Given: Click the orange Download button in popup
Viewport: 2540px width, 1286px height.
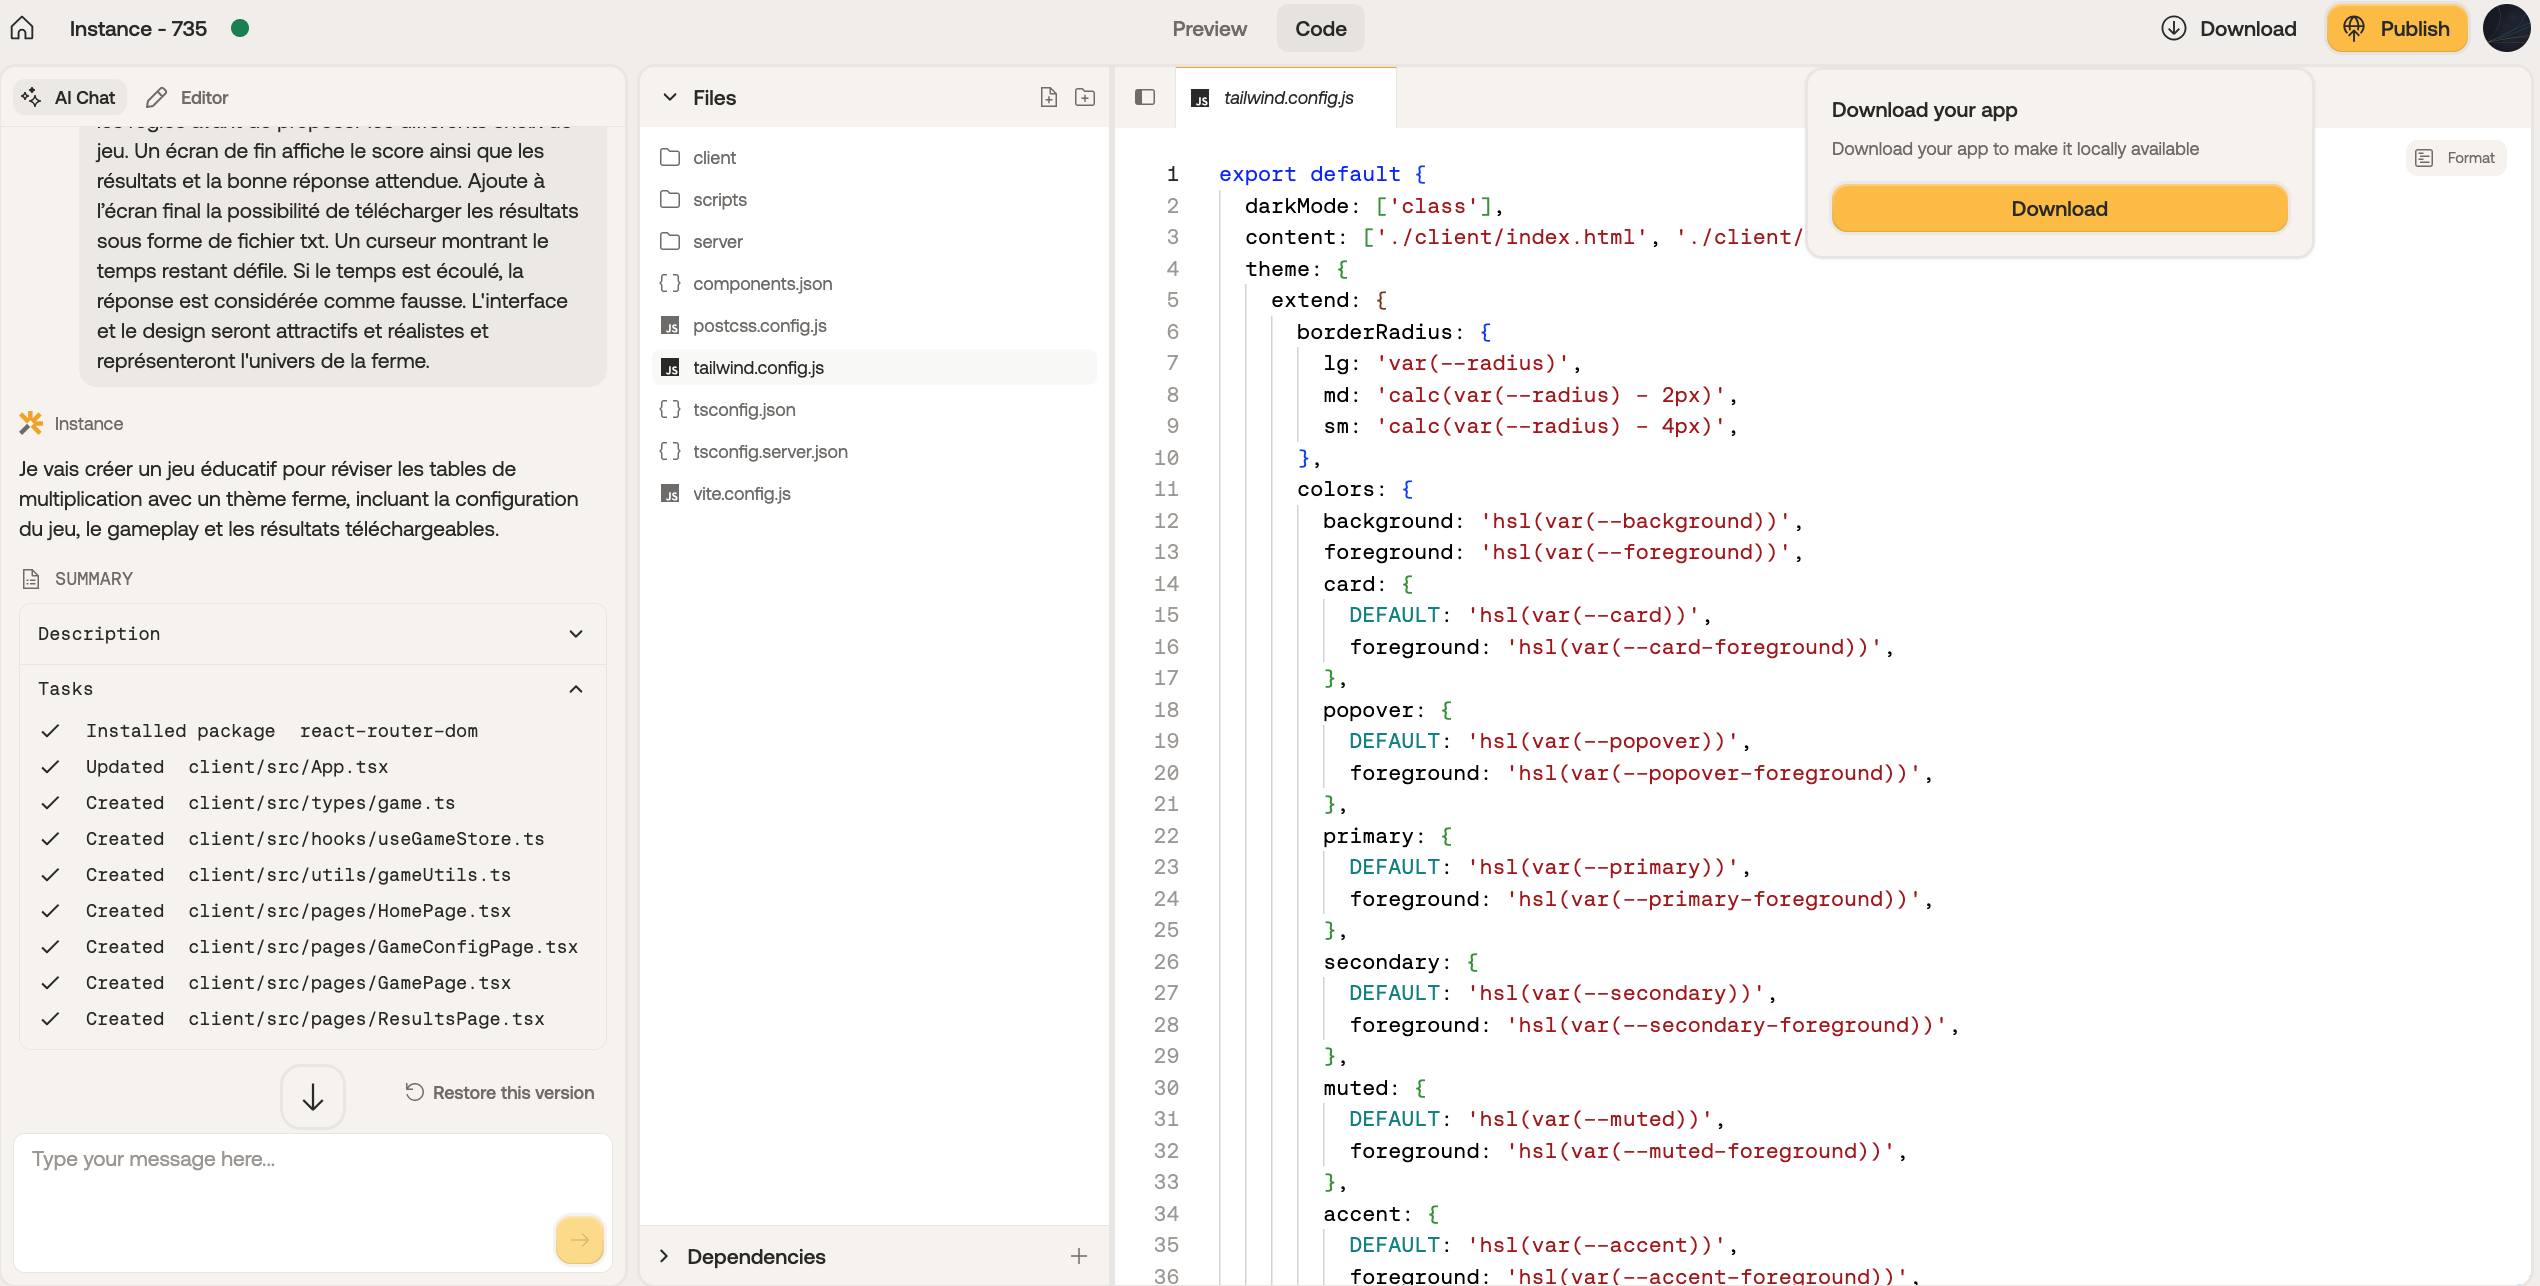Looking at the screenshot, I should pos(2058,209).
